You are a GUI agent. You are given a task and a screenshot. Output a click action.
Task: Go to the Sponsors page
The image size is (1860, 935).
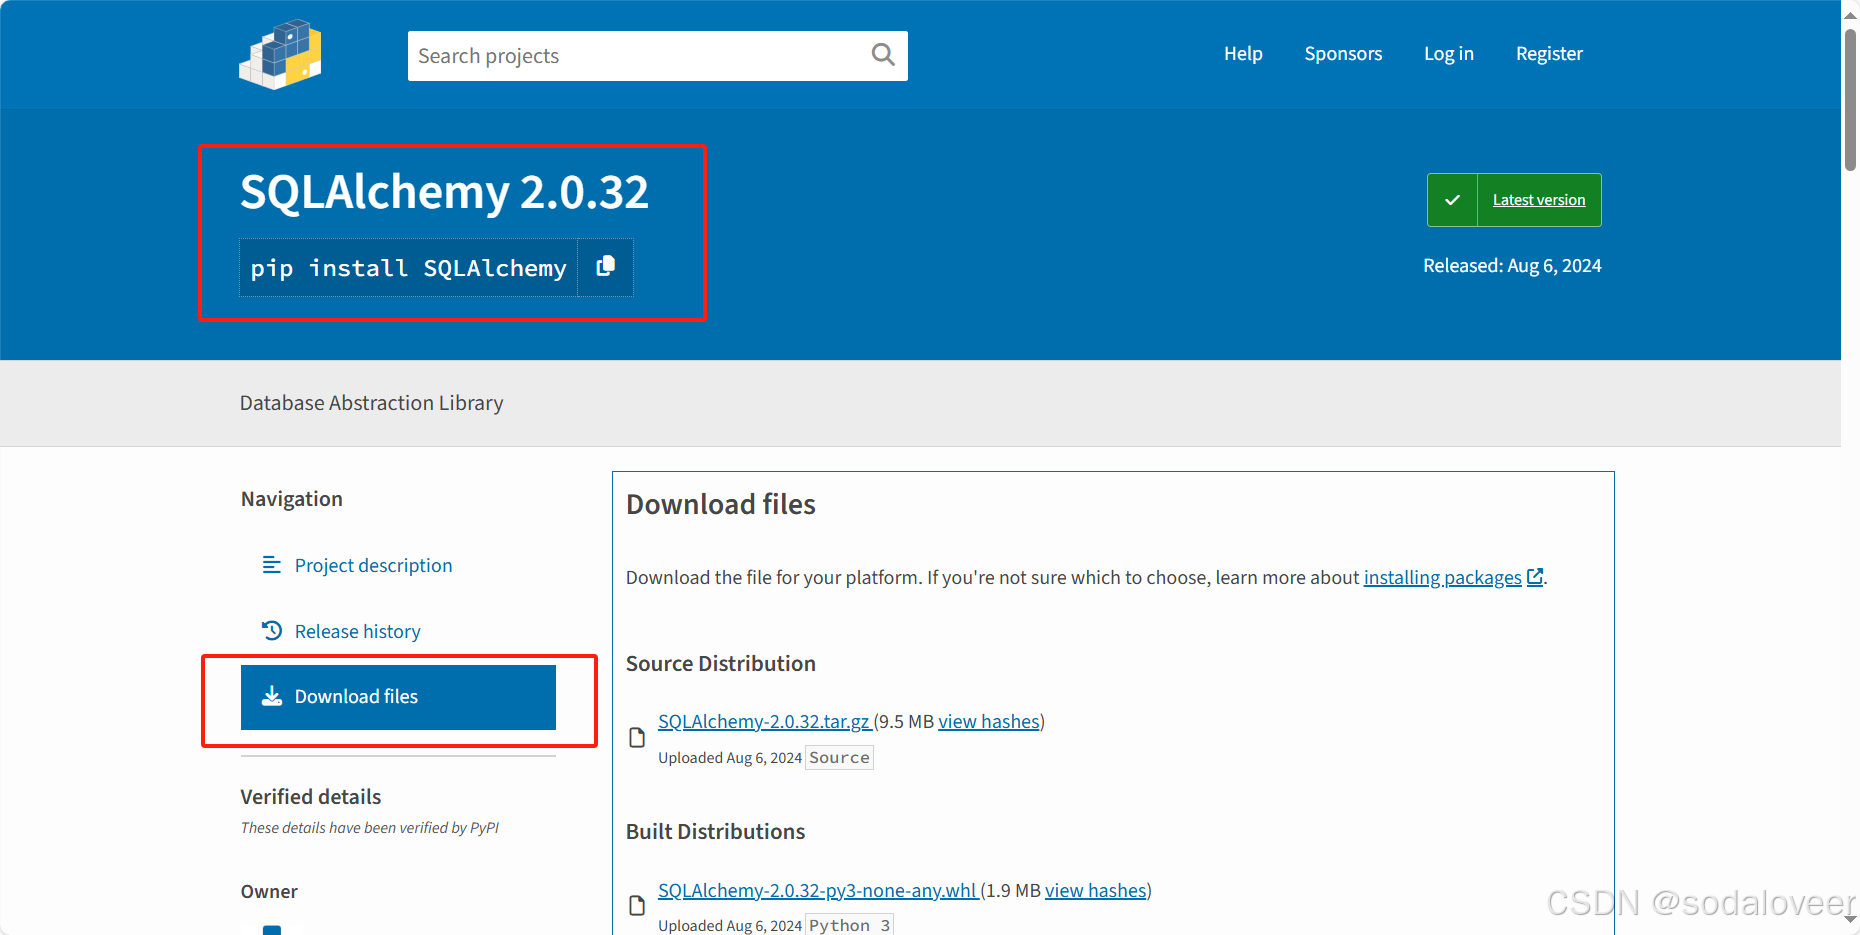tap(1343, 54)
